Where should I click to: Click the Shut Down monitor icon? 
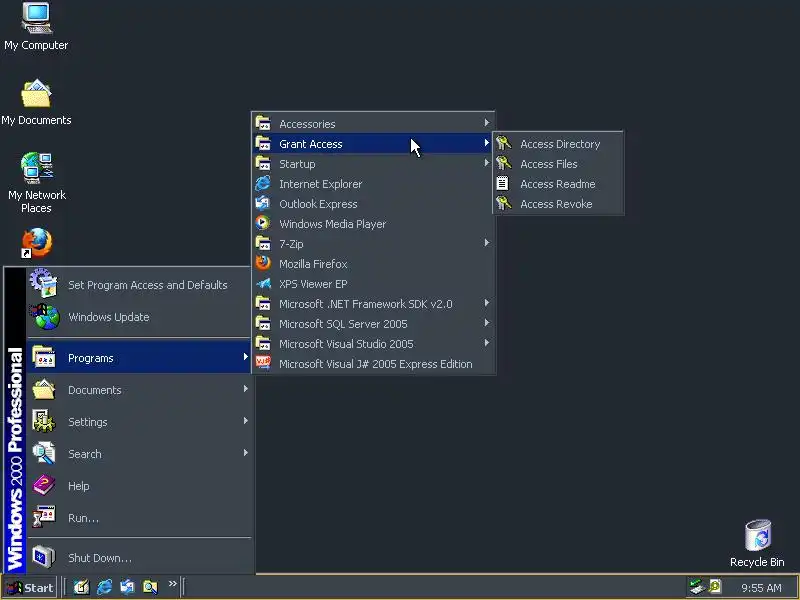click(44, 557)
